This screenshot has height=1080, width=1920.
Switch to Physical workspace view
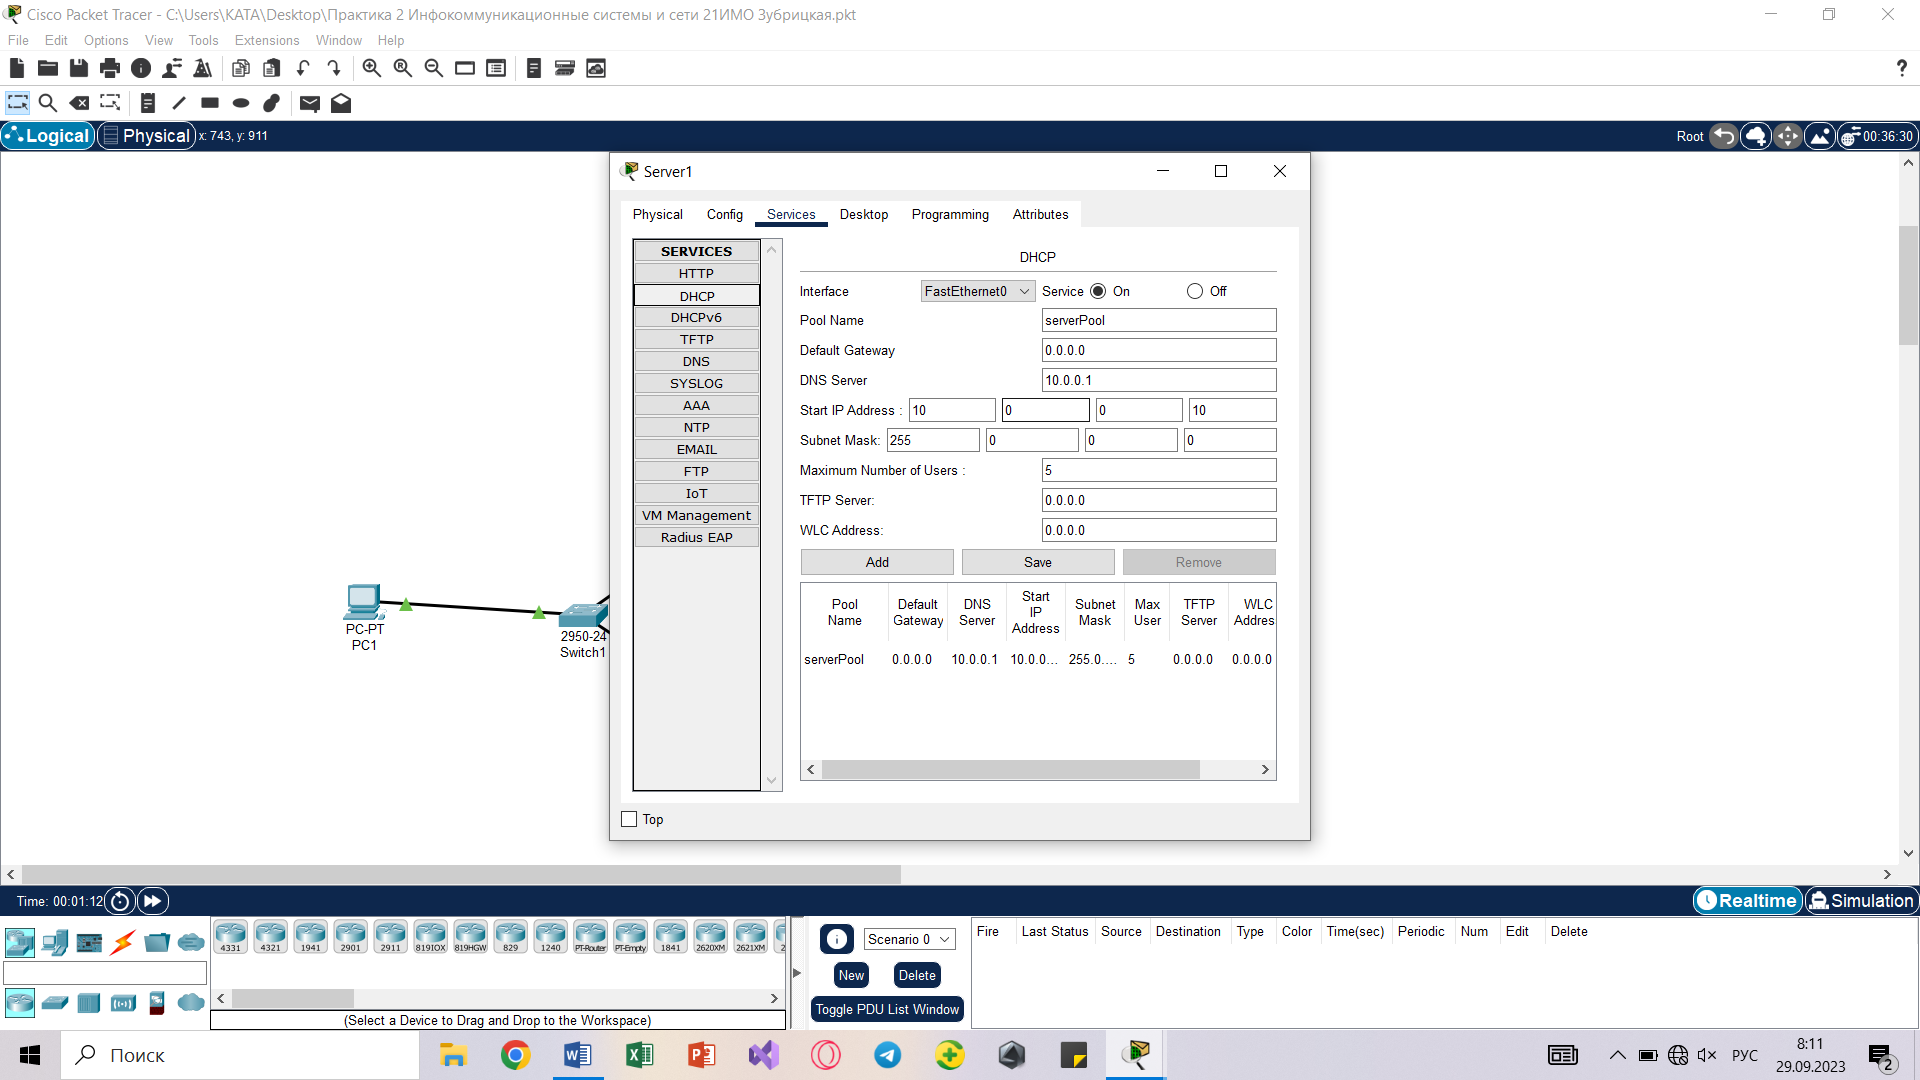(x=146, y=136)
